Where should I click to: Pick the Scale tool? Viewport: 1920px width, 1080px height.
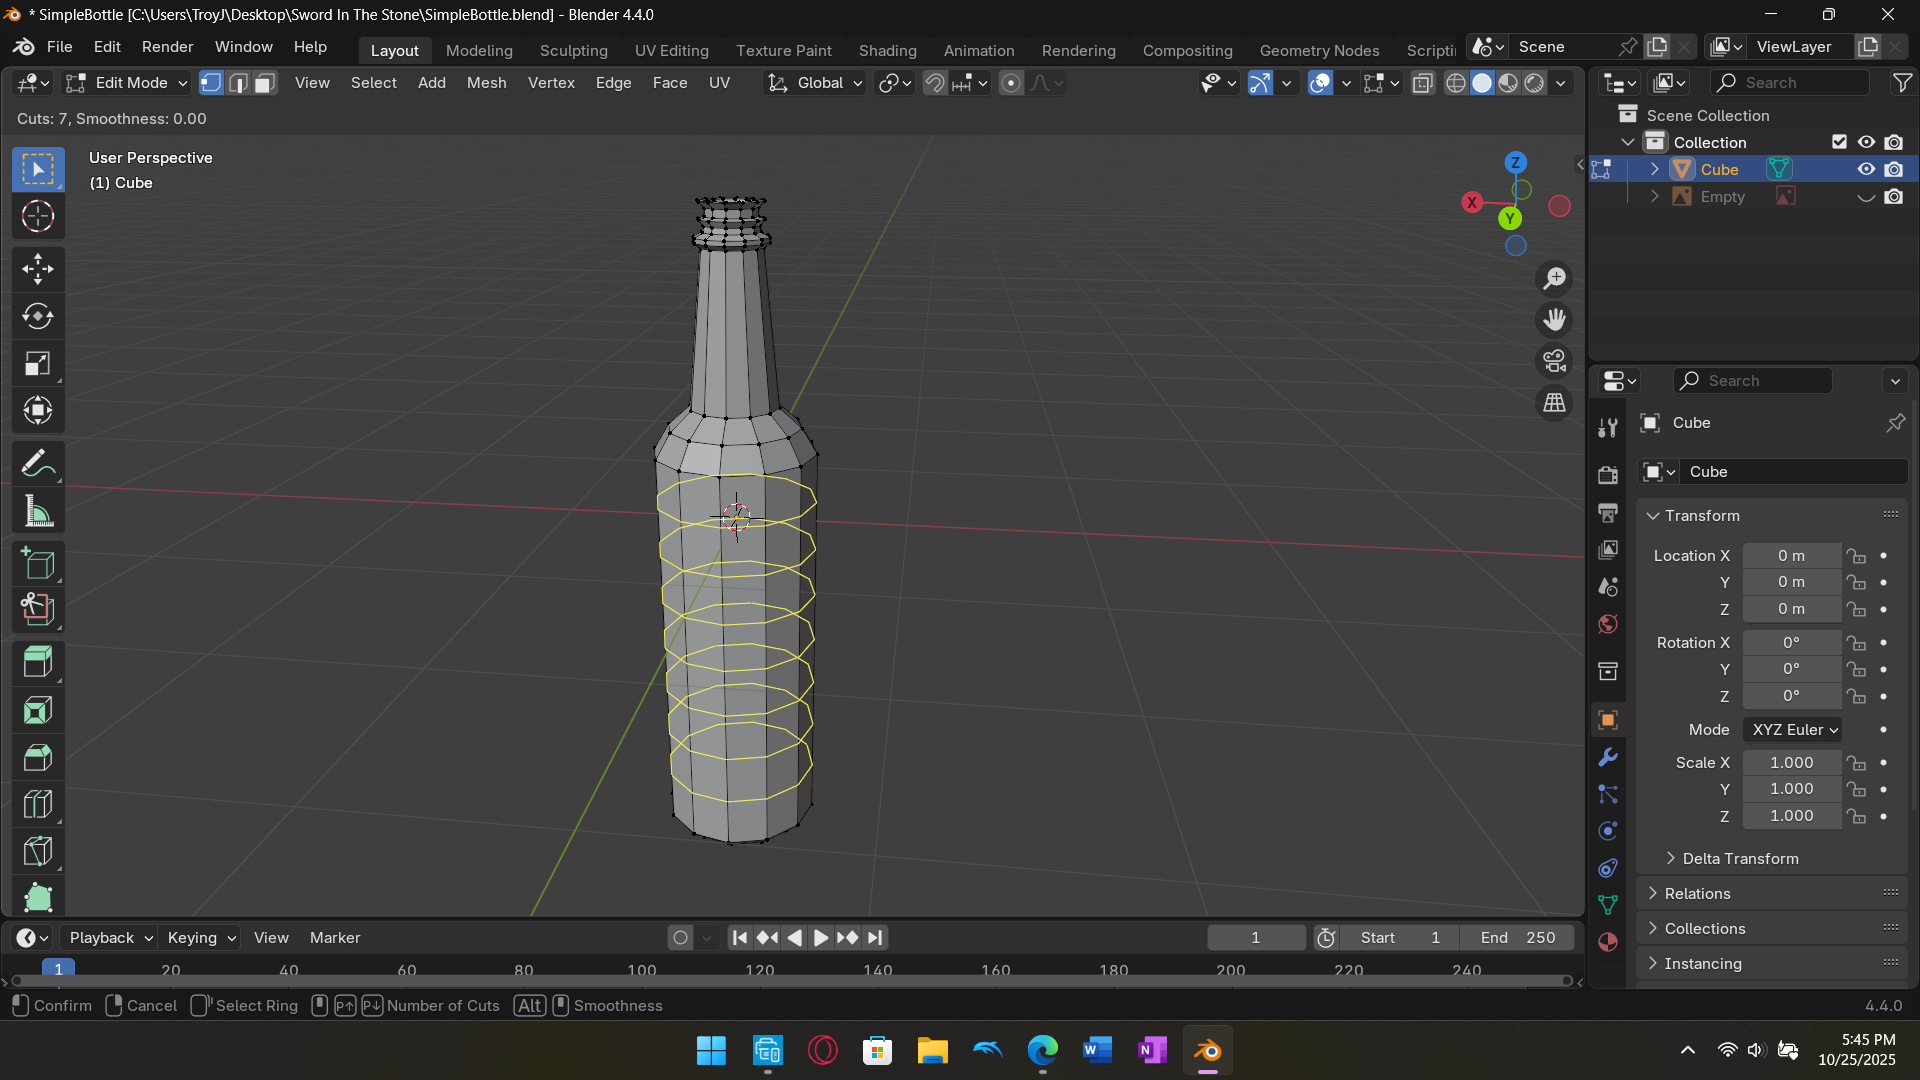38,364
